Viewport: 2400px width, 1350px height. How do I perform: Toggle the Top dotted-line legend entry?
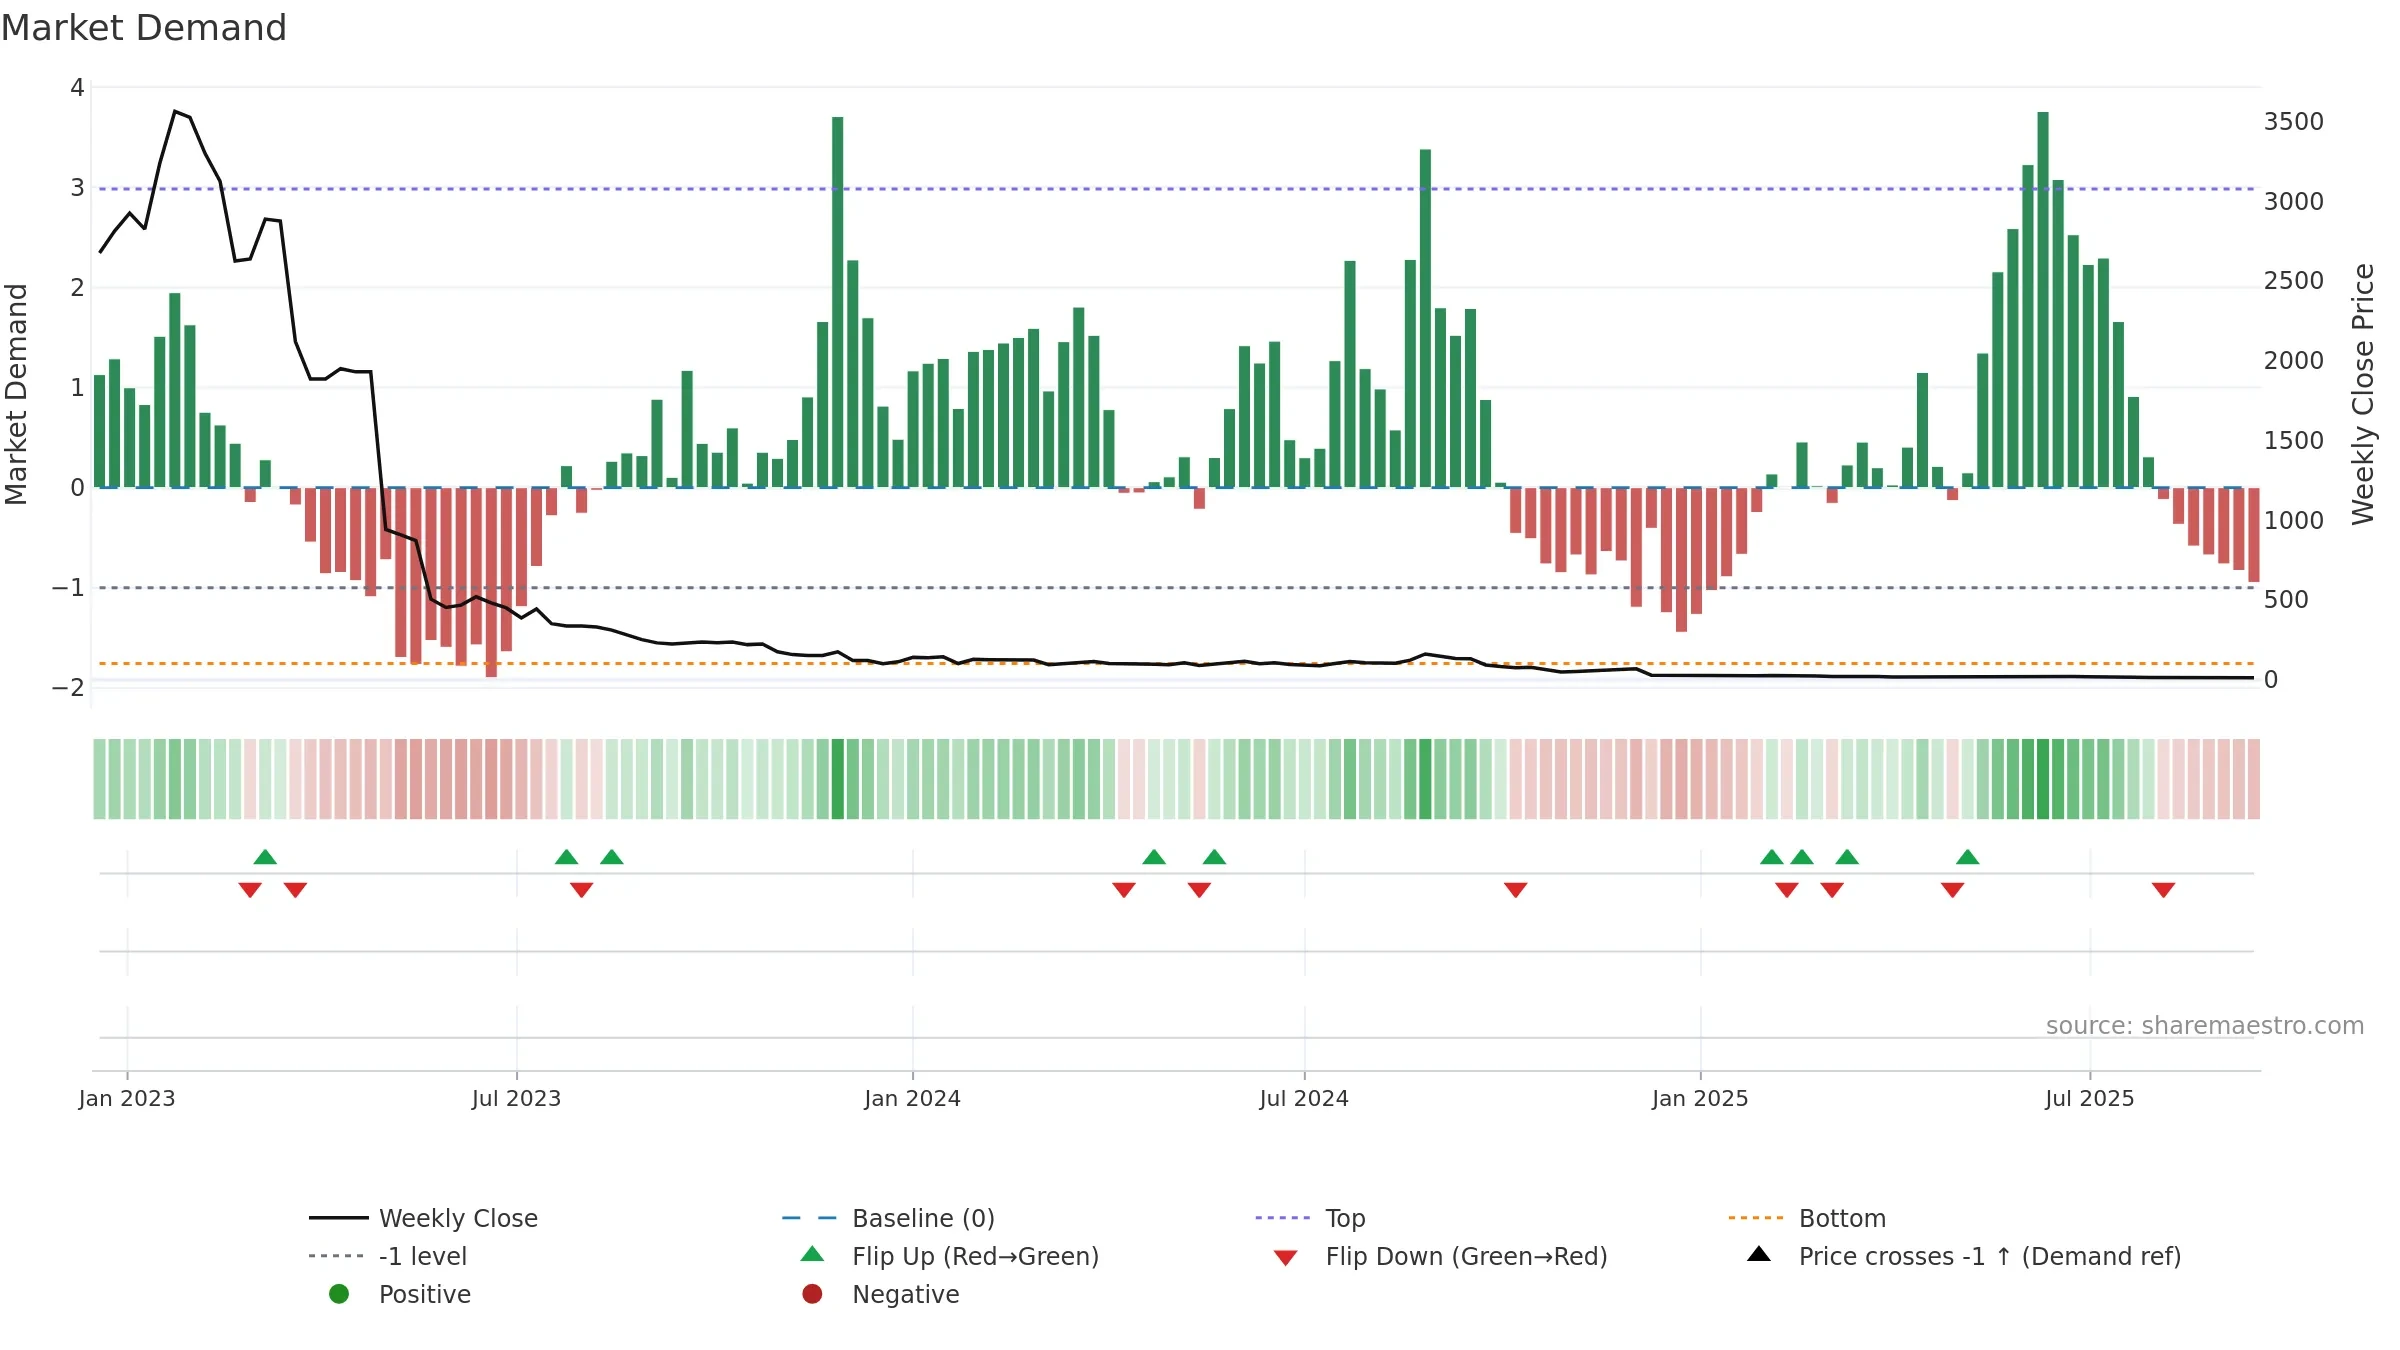point(1309,1218)
